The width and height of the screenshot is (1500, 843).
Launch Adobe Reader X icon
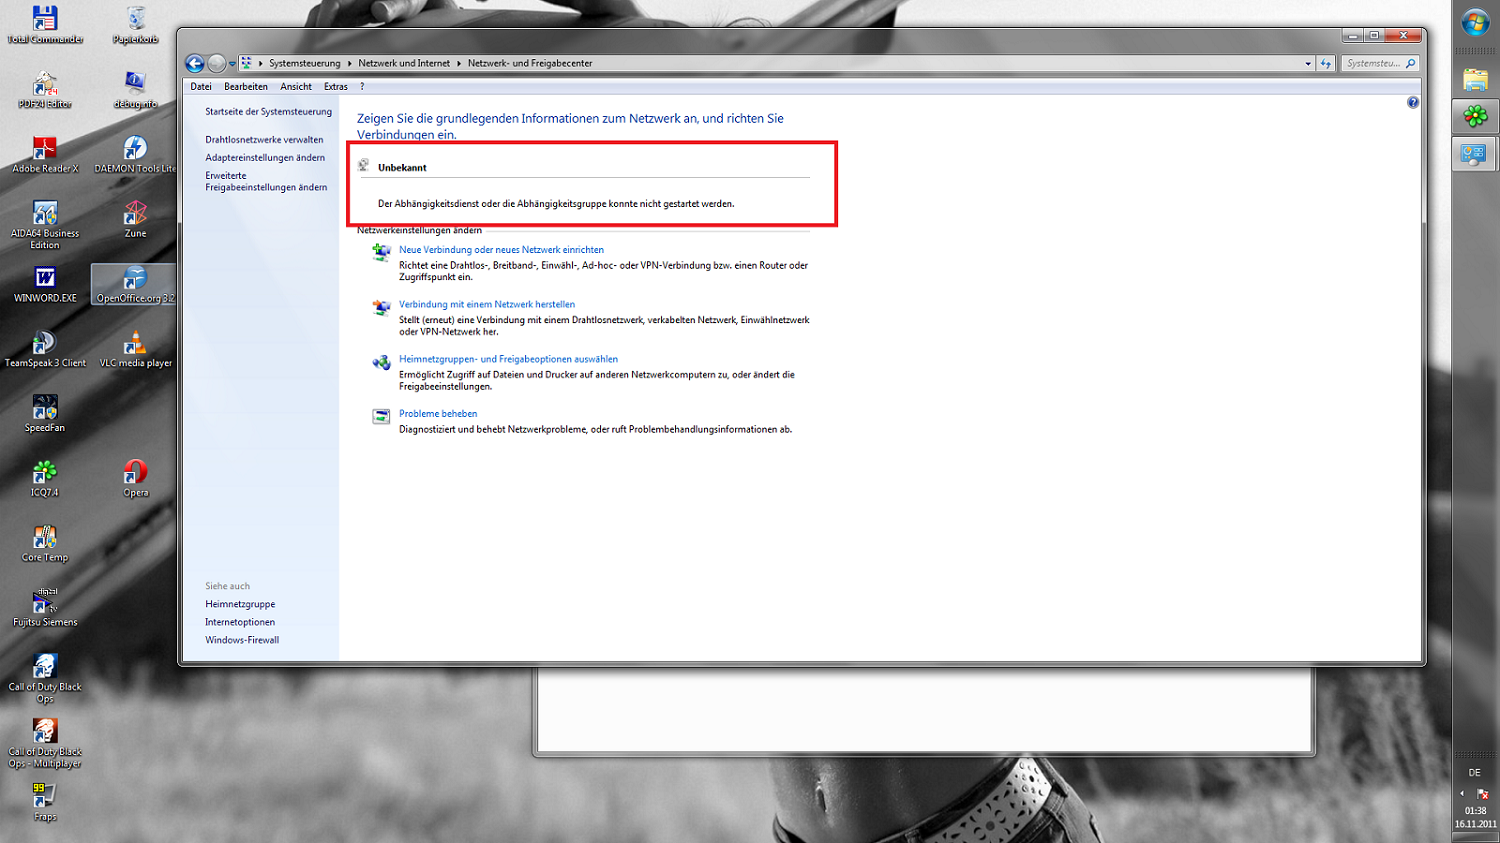[x=45, y=155]
